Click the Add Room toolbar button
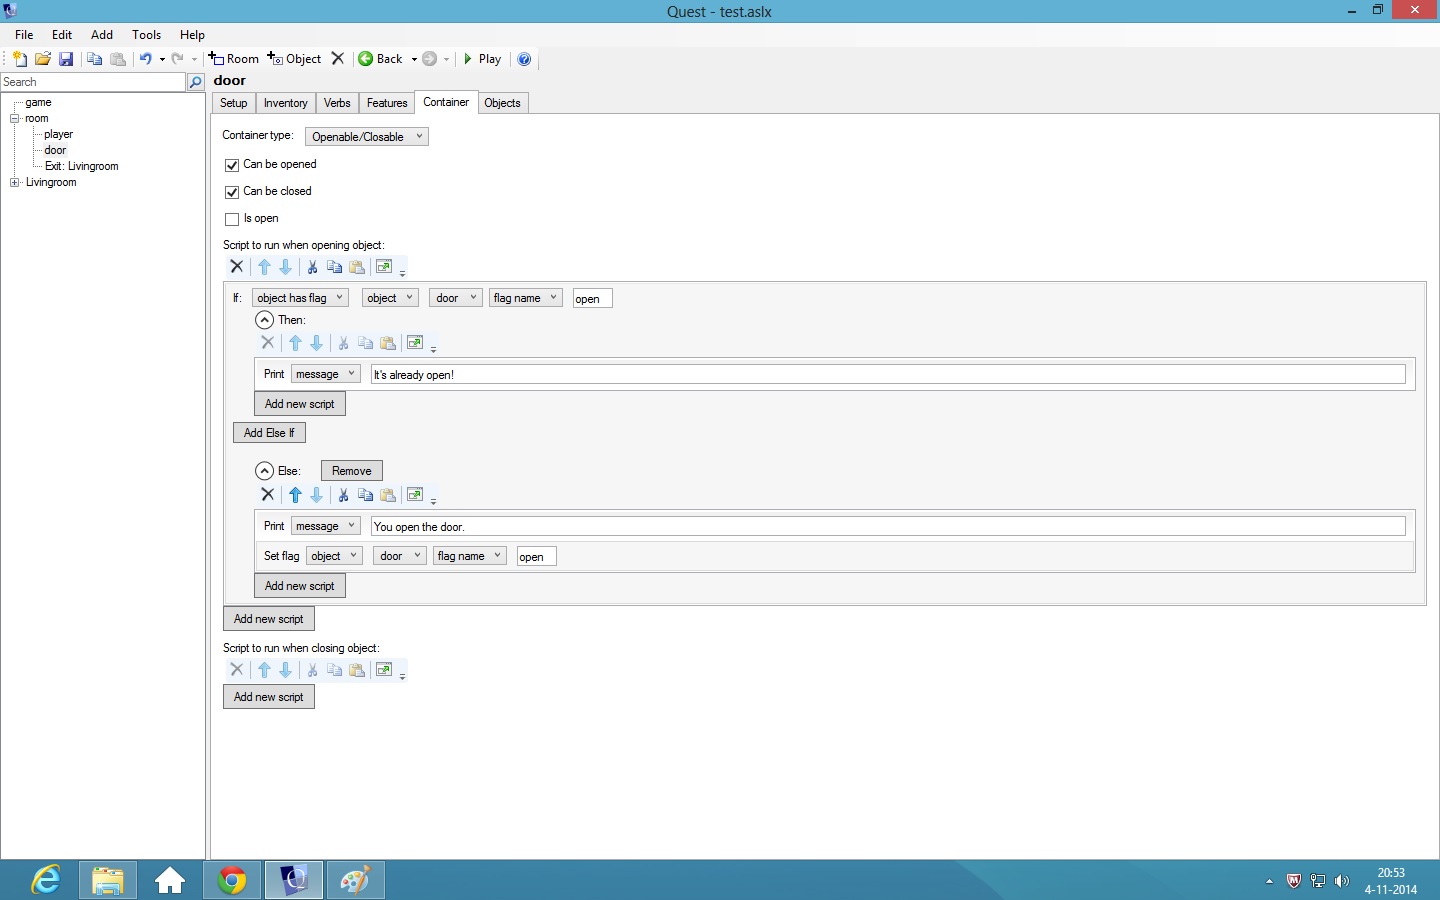This screenshot has width=1440, height=900. 234,59
